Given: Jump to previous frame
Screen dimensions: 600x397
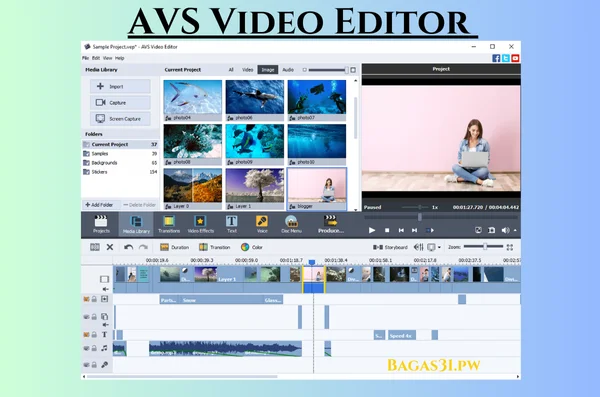Looking at the screenshot, I should (x=401, y=230).
